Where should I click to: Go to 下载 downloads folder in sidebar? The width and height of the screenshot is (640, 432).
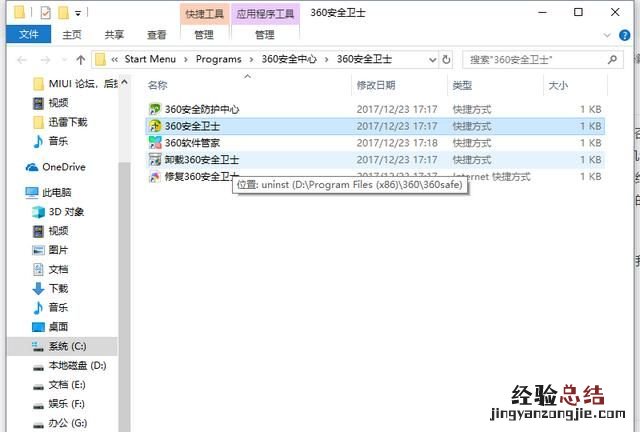(58, 288)
